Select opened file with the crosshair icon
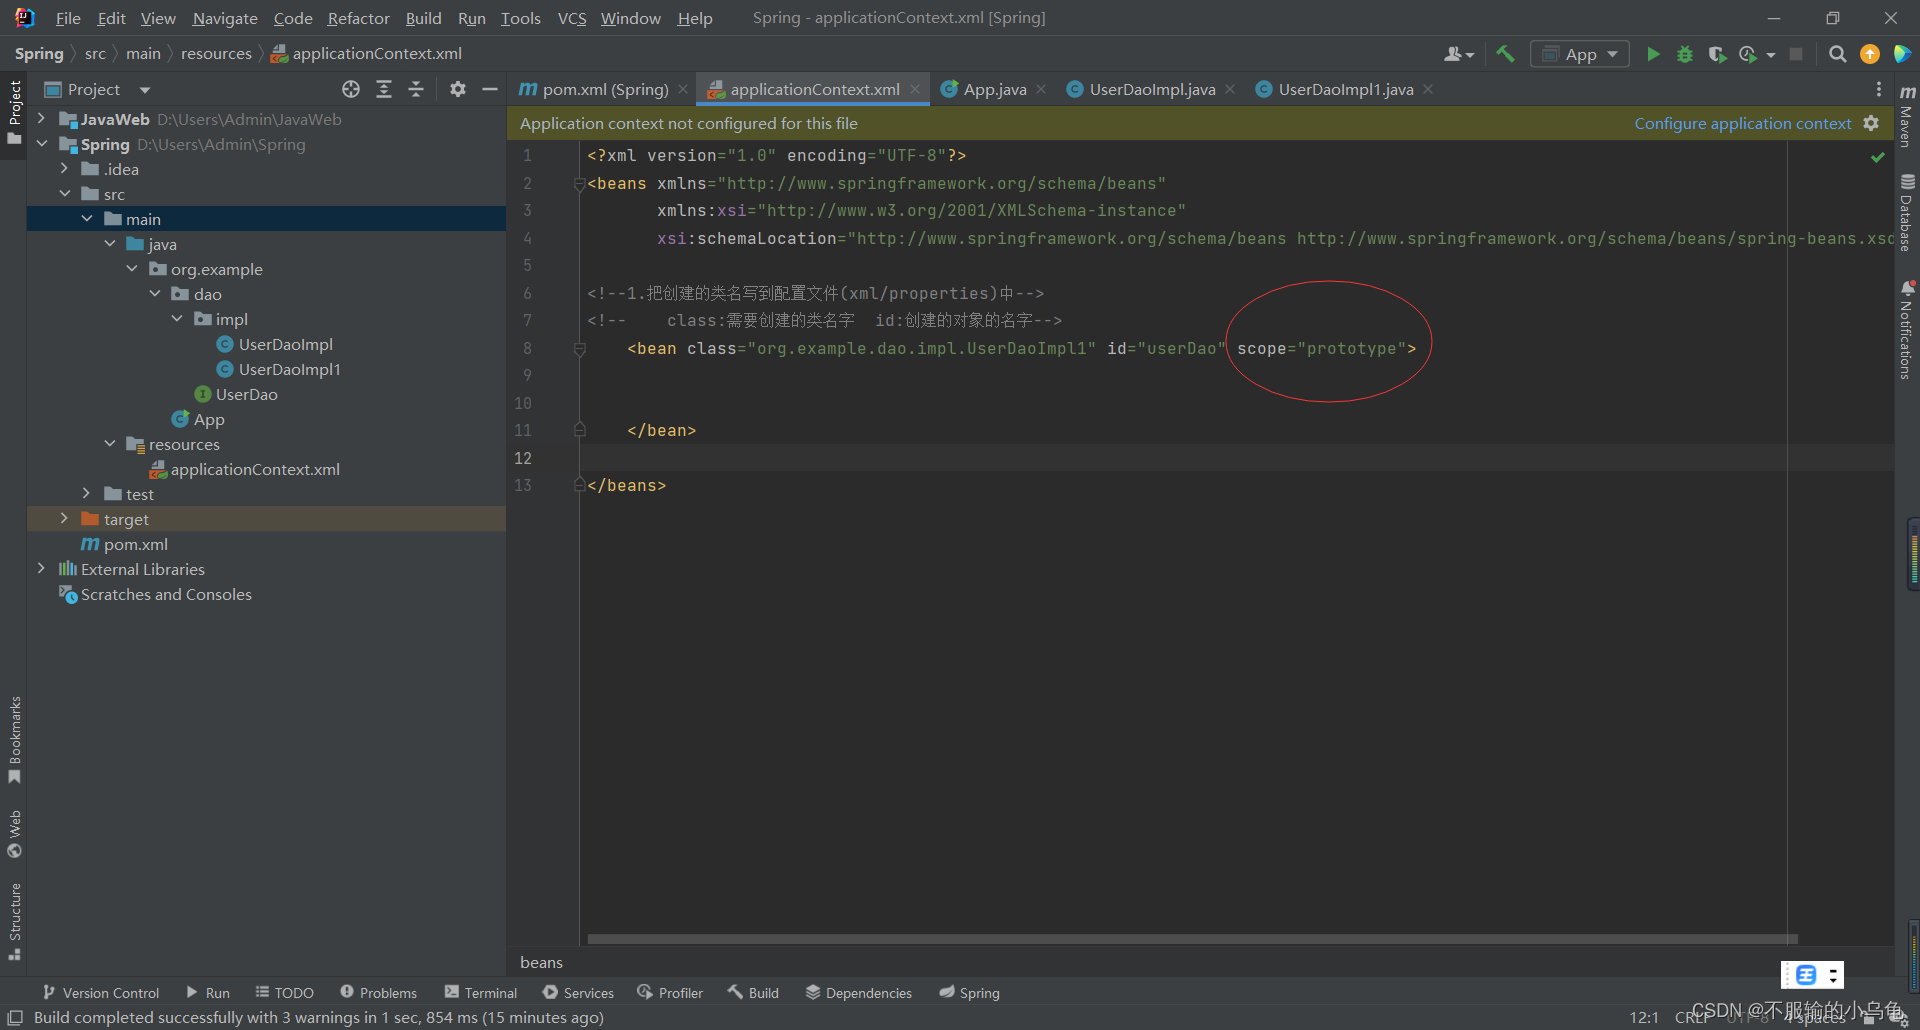 tap(350, 89)
